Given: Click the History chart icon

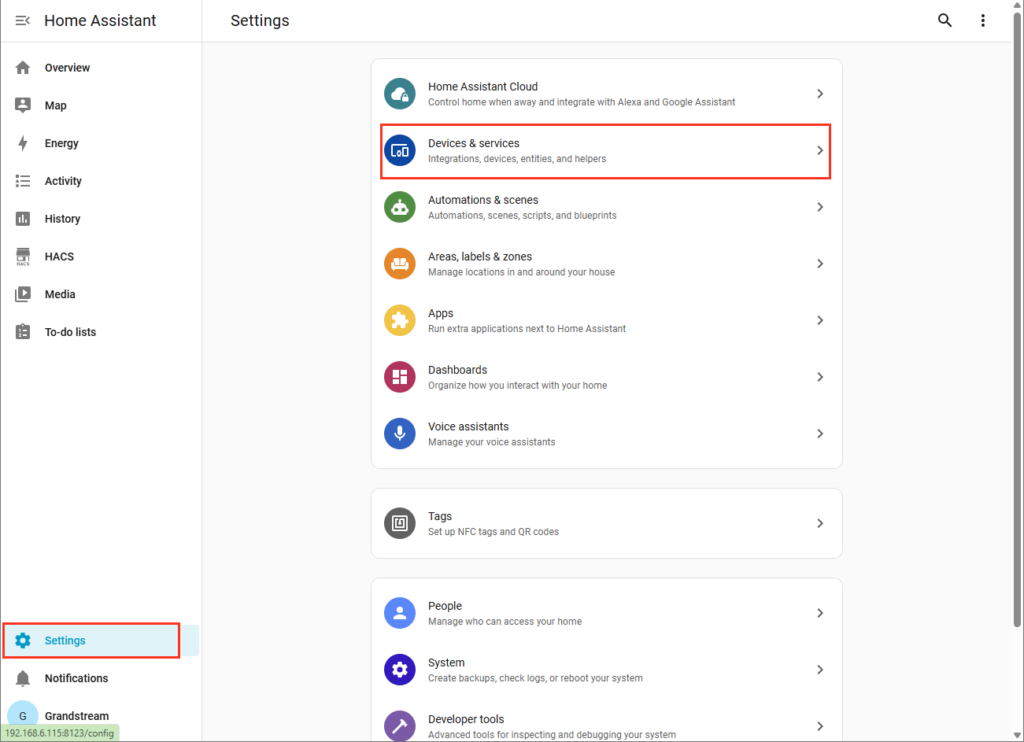Looking at the screenshot, I should click(23, 219).
